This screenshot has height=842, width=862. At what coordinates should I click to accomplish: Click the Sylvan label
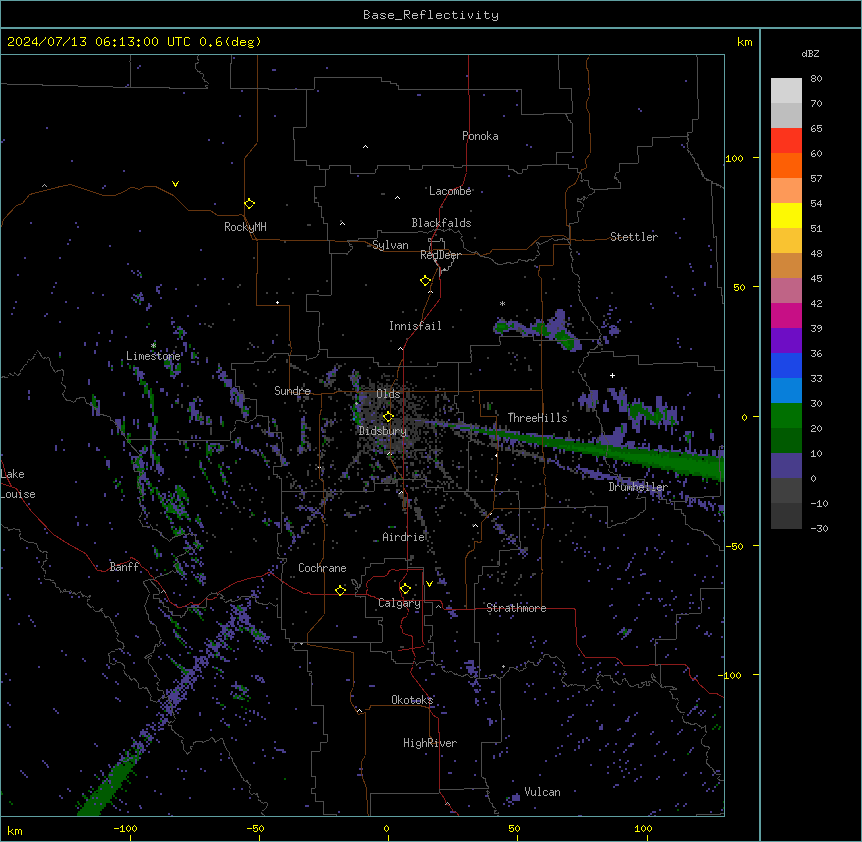click(390, 245)
